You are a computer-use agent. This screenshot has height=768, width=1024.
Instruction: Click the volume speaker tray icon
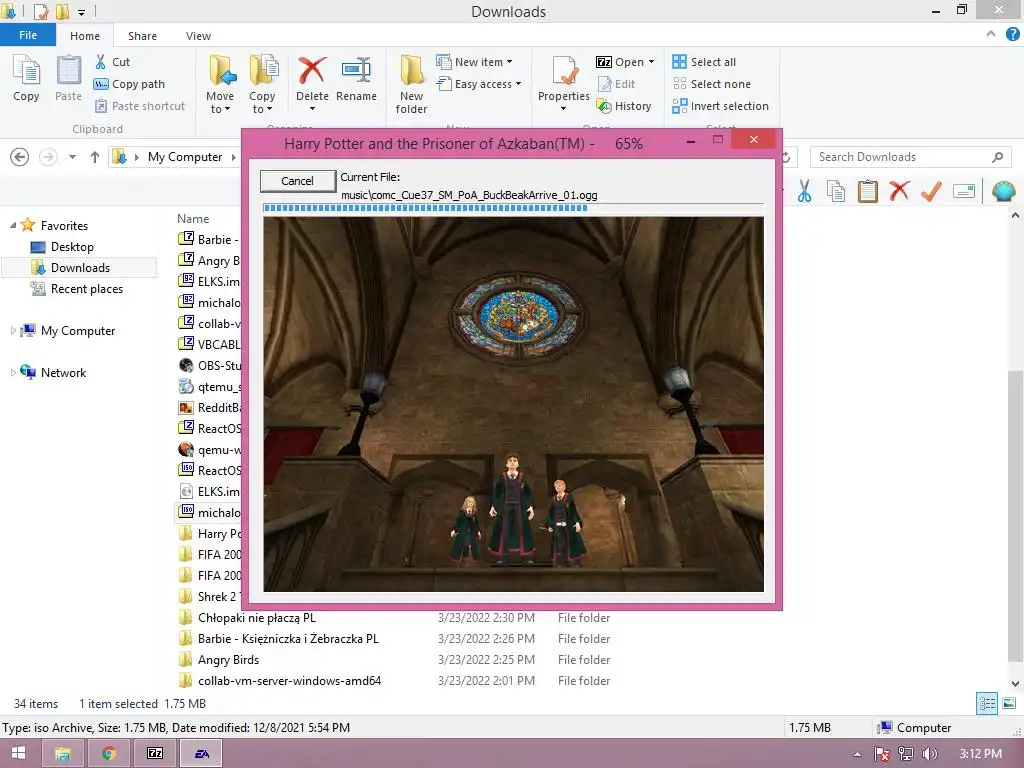[x=929, y=754]
